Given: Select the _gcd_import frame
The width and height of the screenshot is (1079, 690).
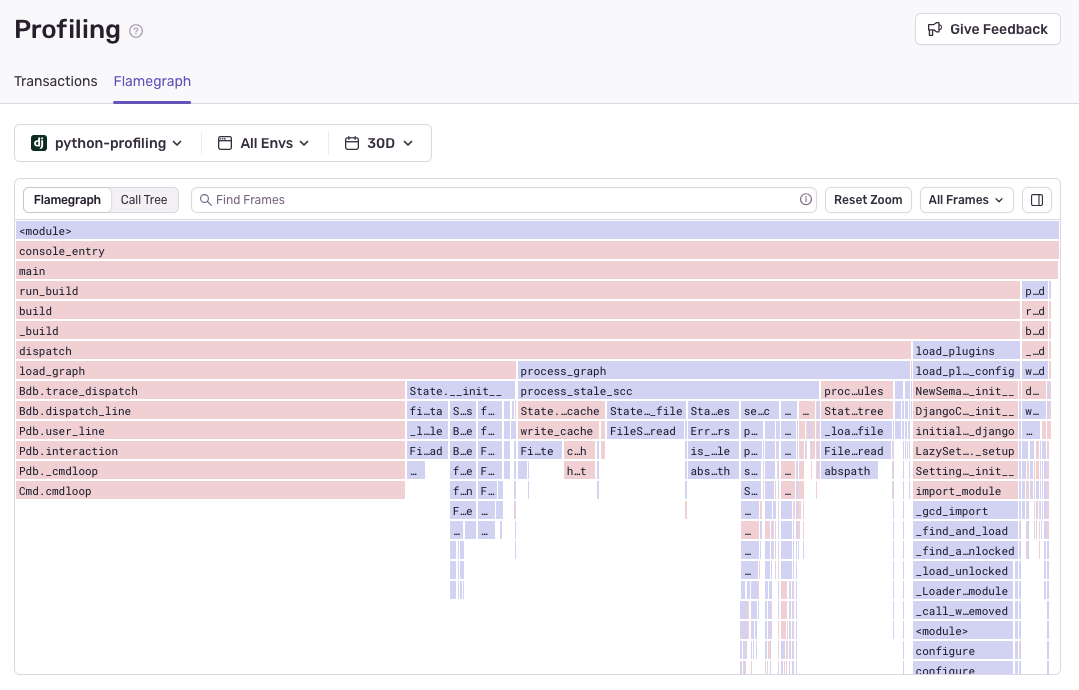Looking at the screenshot, I should coord(965,510).
